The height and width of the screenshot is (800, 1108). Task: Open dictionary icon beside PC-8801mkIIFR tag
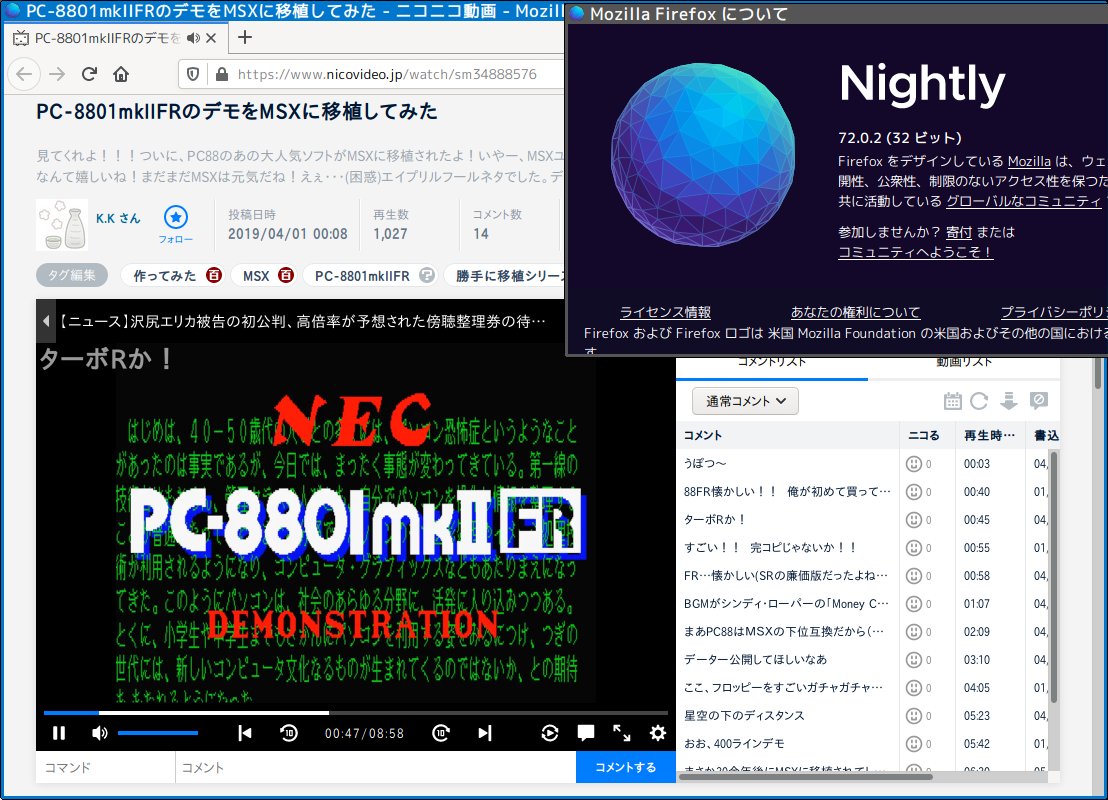pos(426,275)
